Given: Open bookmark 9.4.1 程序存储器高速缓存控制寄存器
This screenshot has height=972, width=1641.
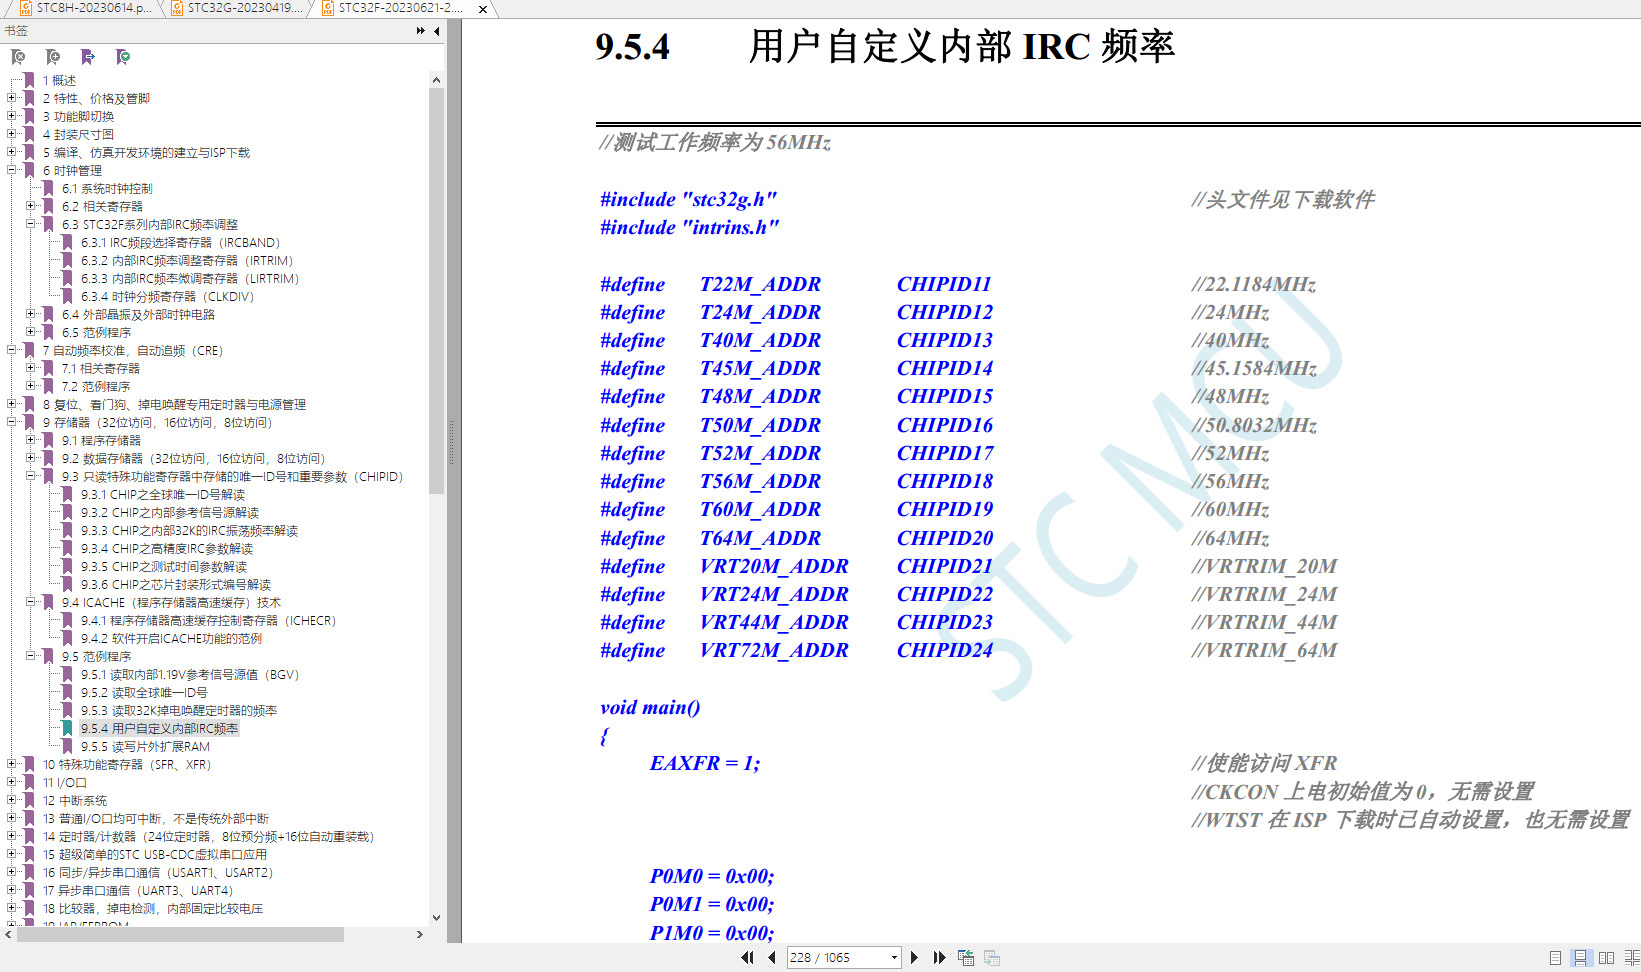Looking at the screenshot, I should [208, 620].
